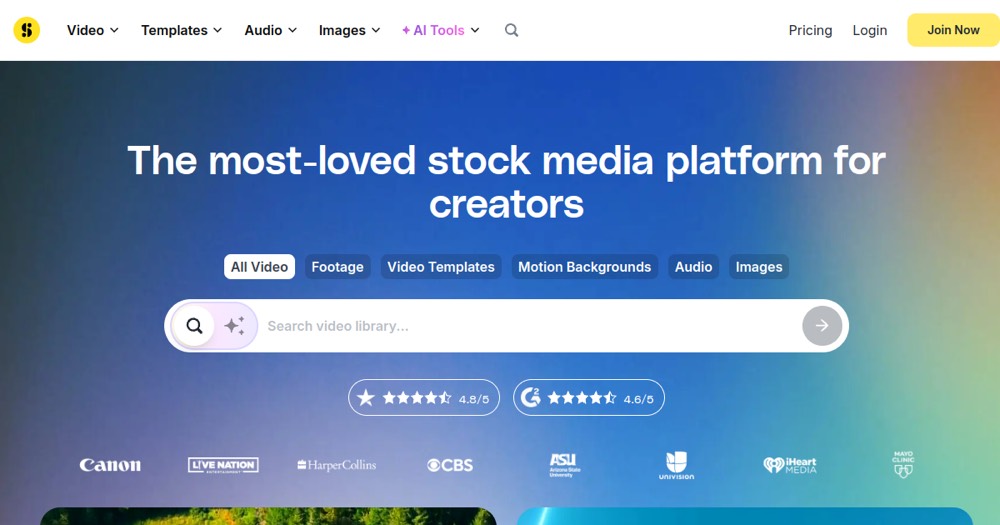
Task: Open the Login link
Action: click(x=870, y=30)
